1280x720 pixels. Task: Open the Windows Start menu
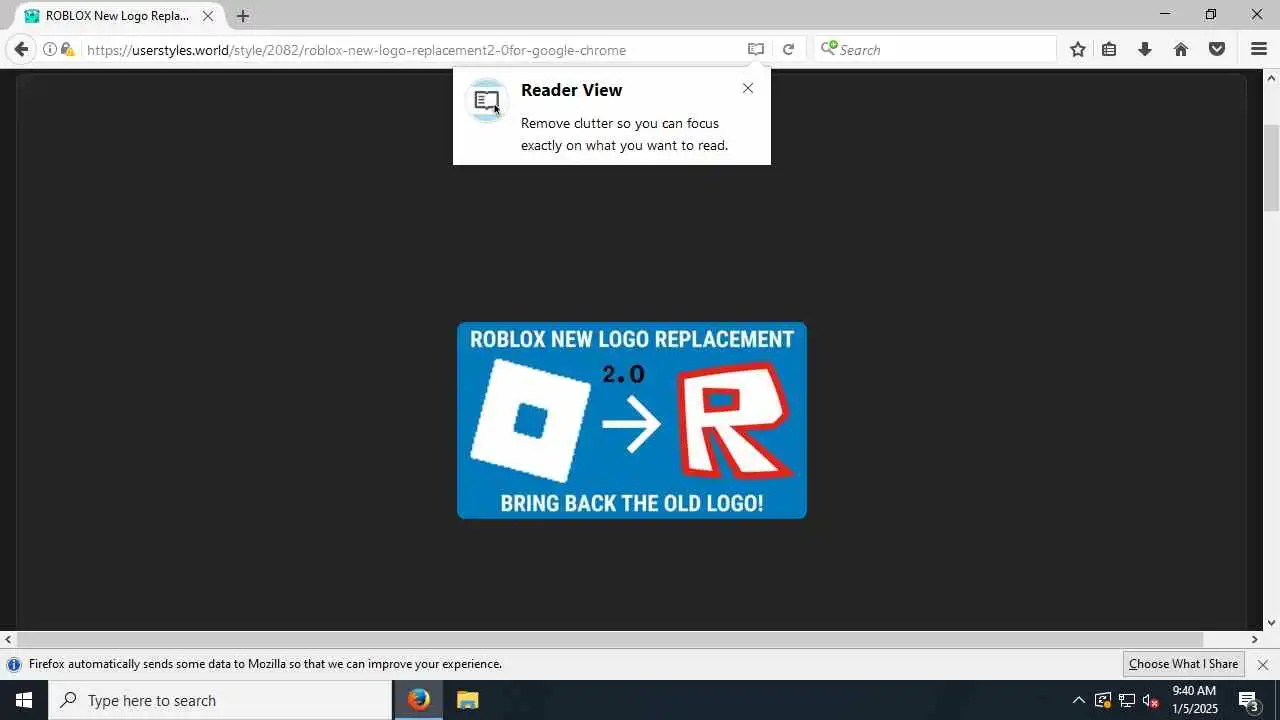24,700
